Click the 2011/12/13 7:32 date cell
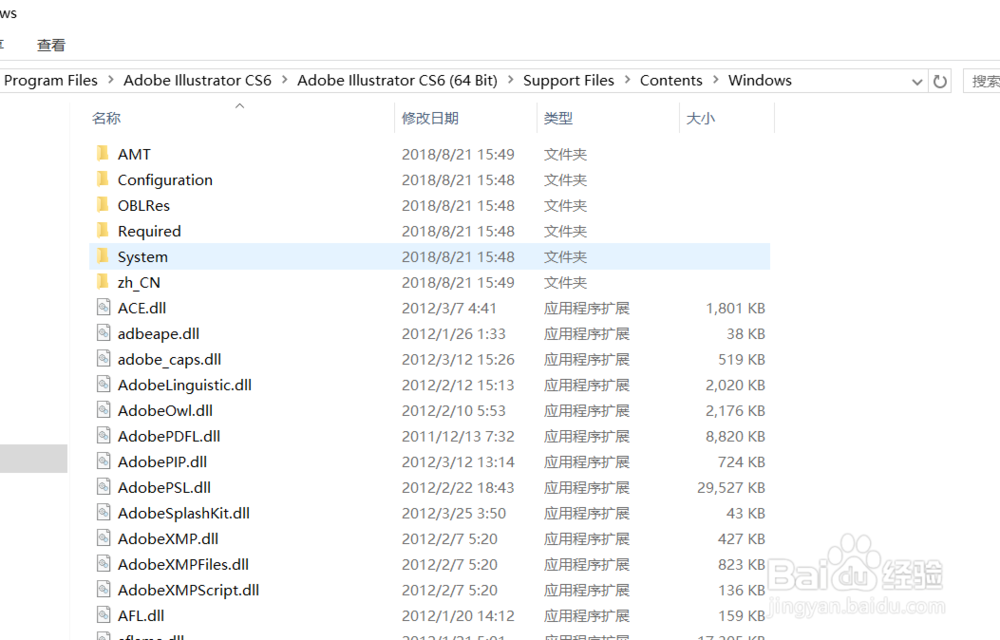 (458, 436)
